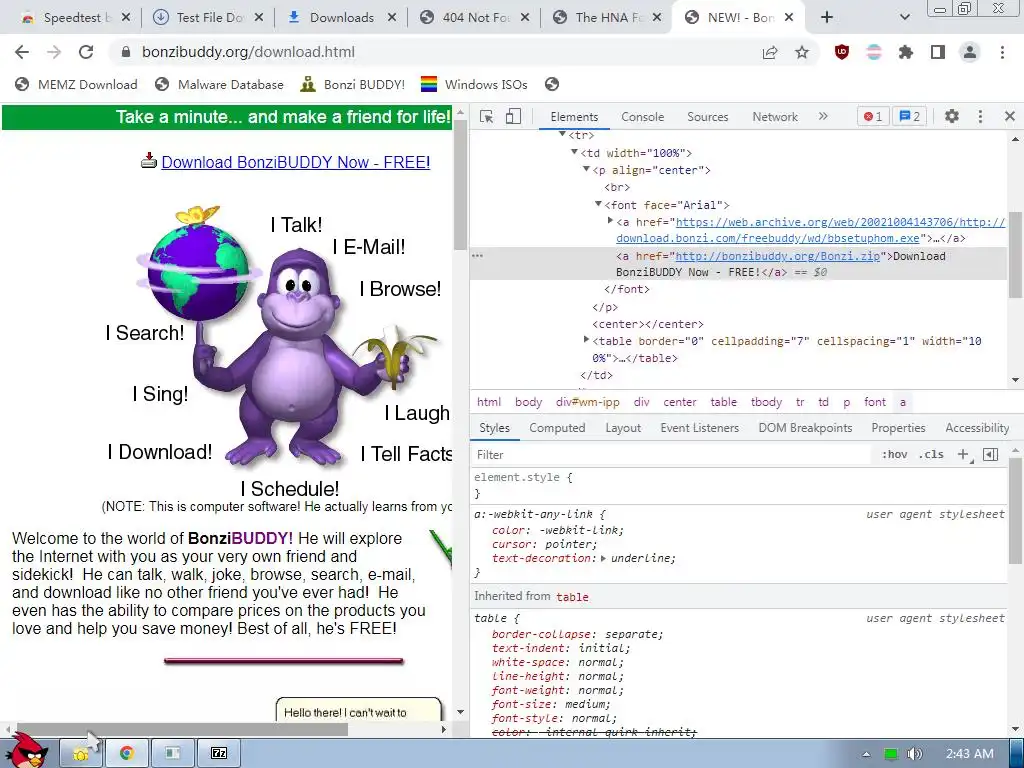Open the Sources panel tab
The height and width of the screenshot is (768, 1024).
click(x=707, y=117)
